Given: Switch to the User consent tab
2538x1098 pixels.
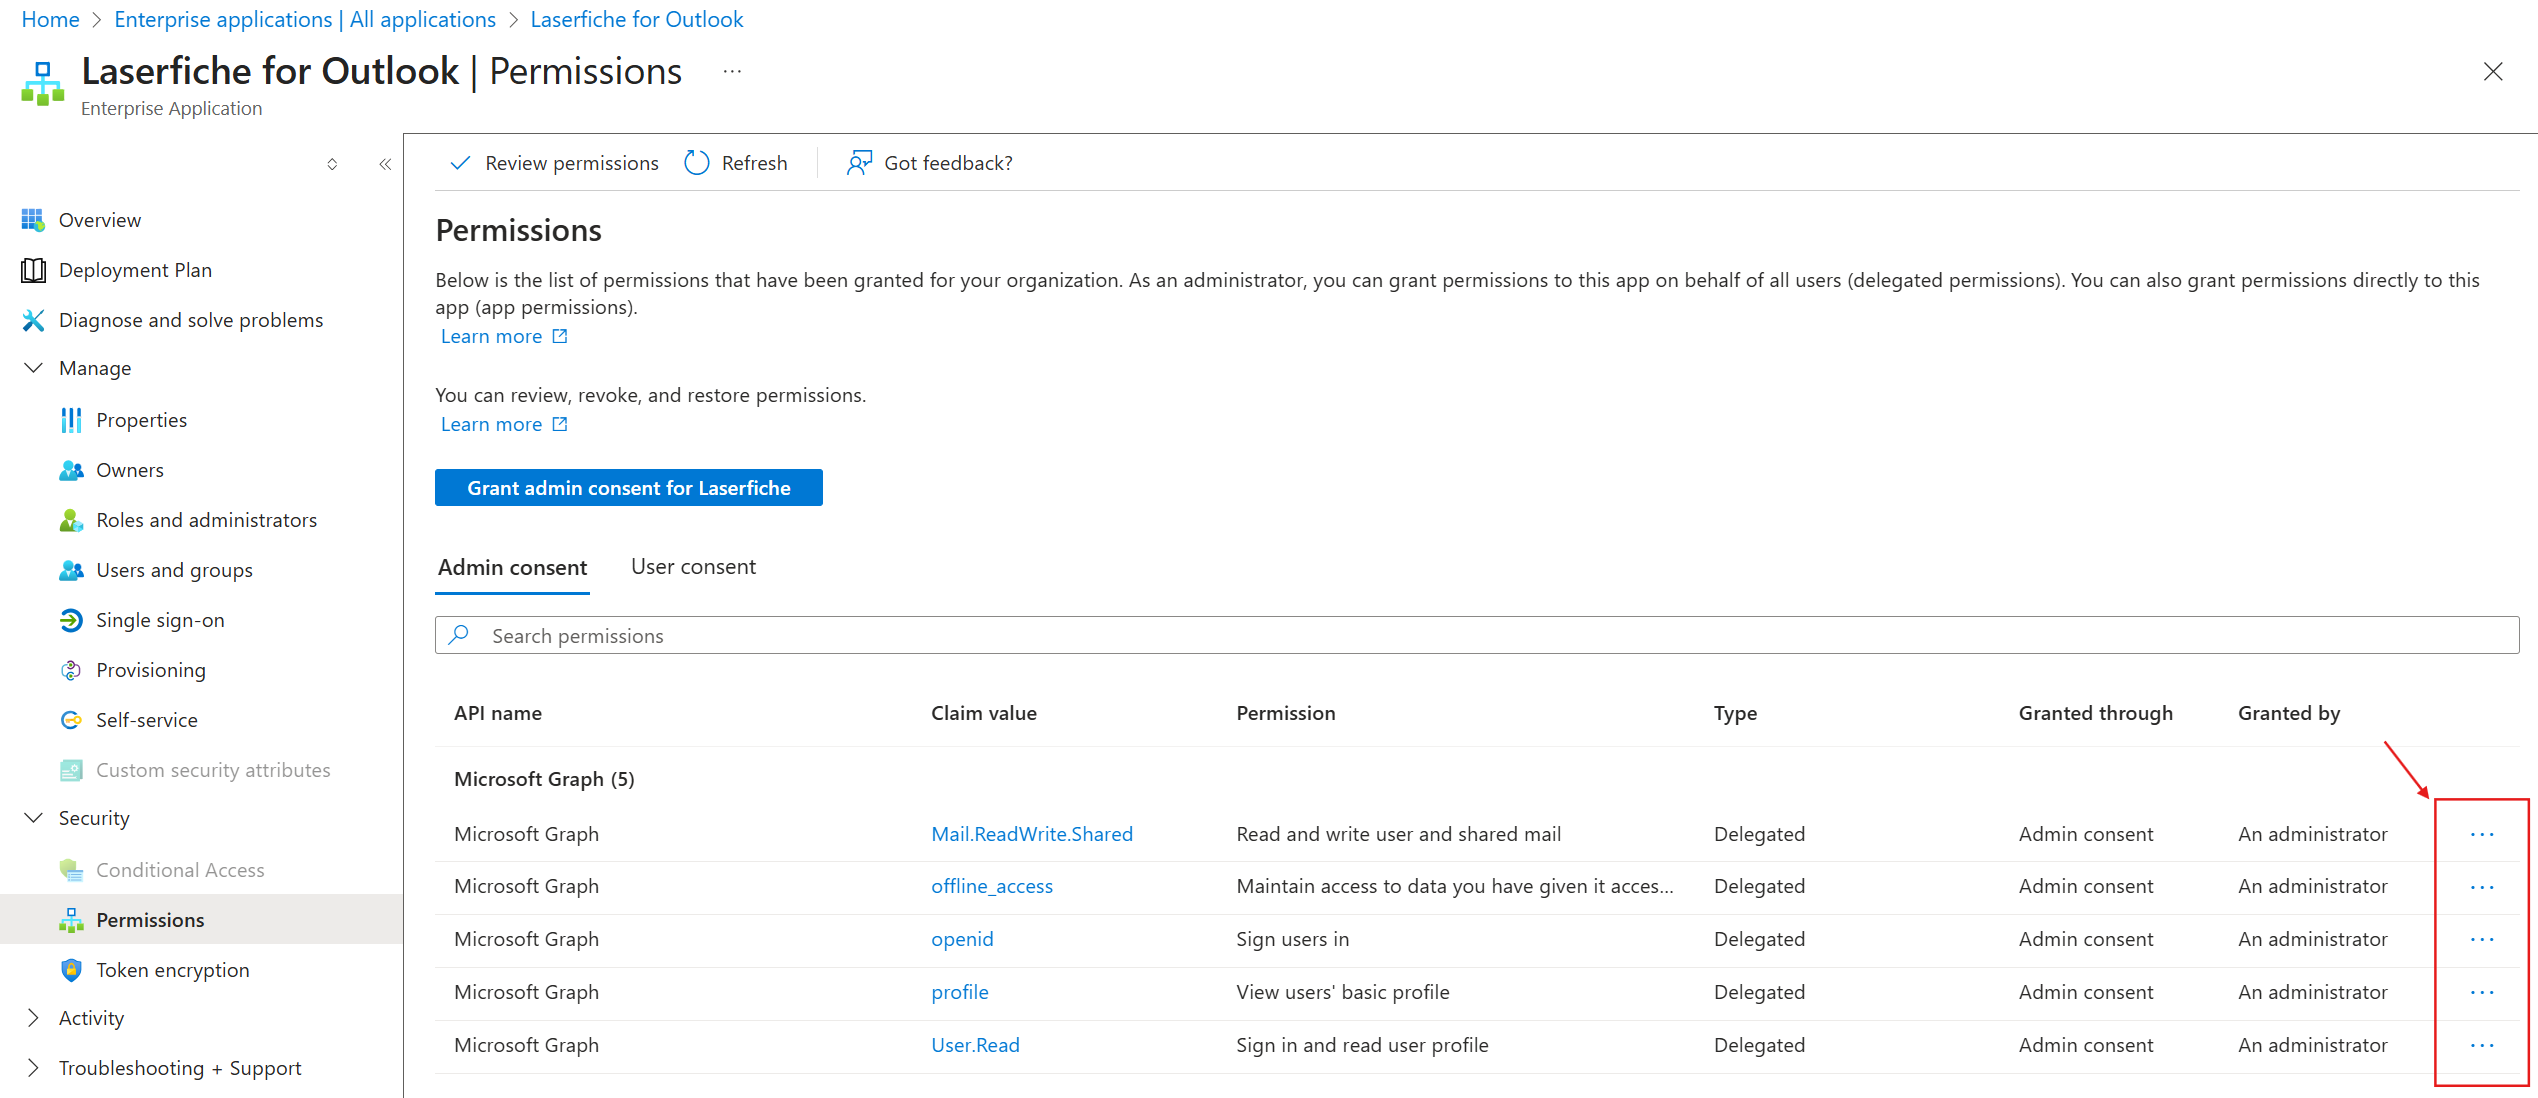Looking at the screenshot, I should (x=693, y=566).
